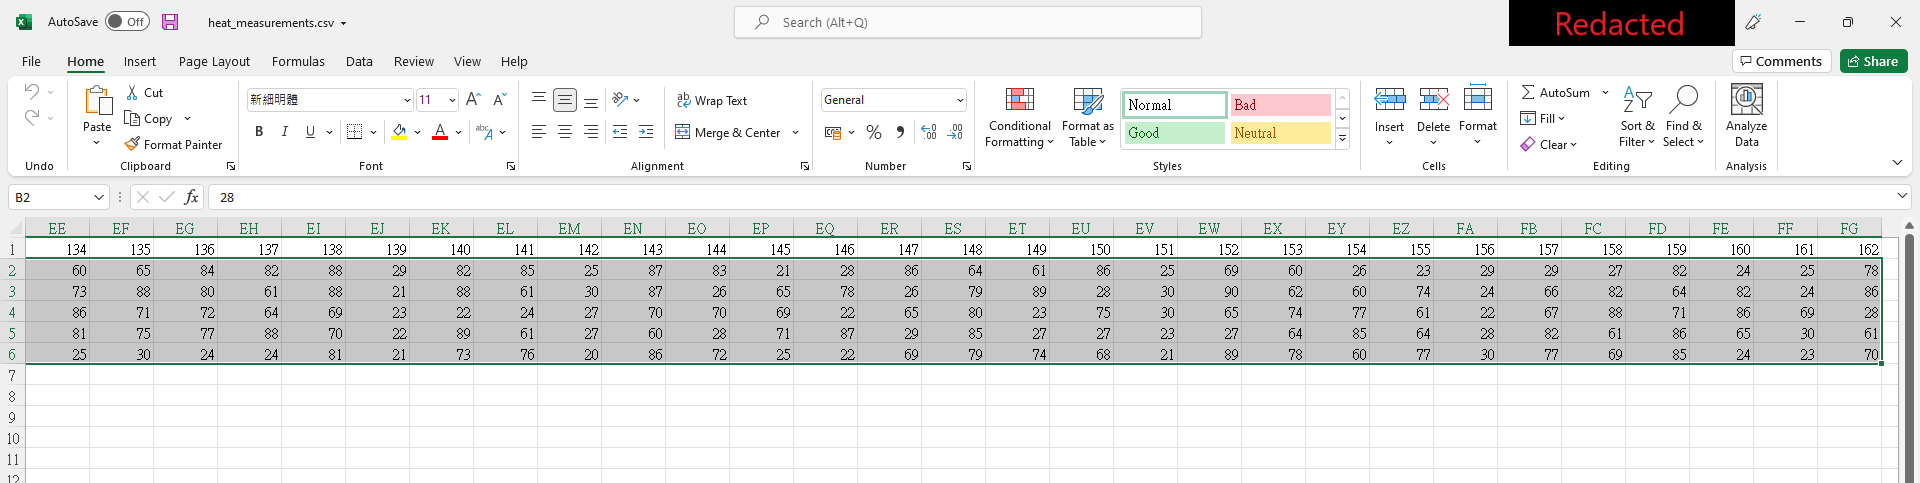Click in the formula bar showing 28
Image resolution: width=1920 pixels, height=483 pixels.
pos(1050,197)
